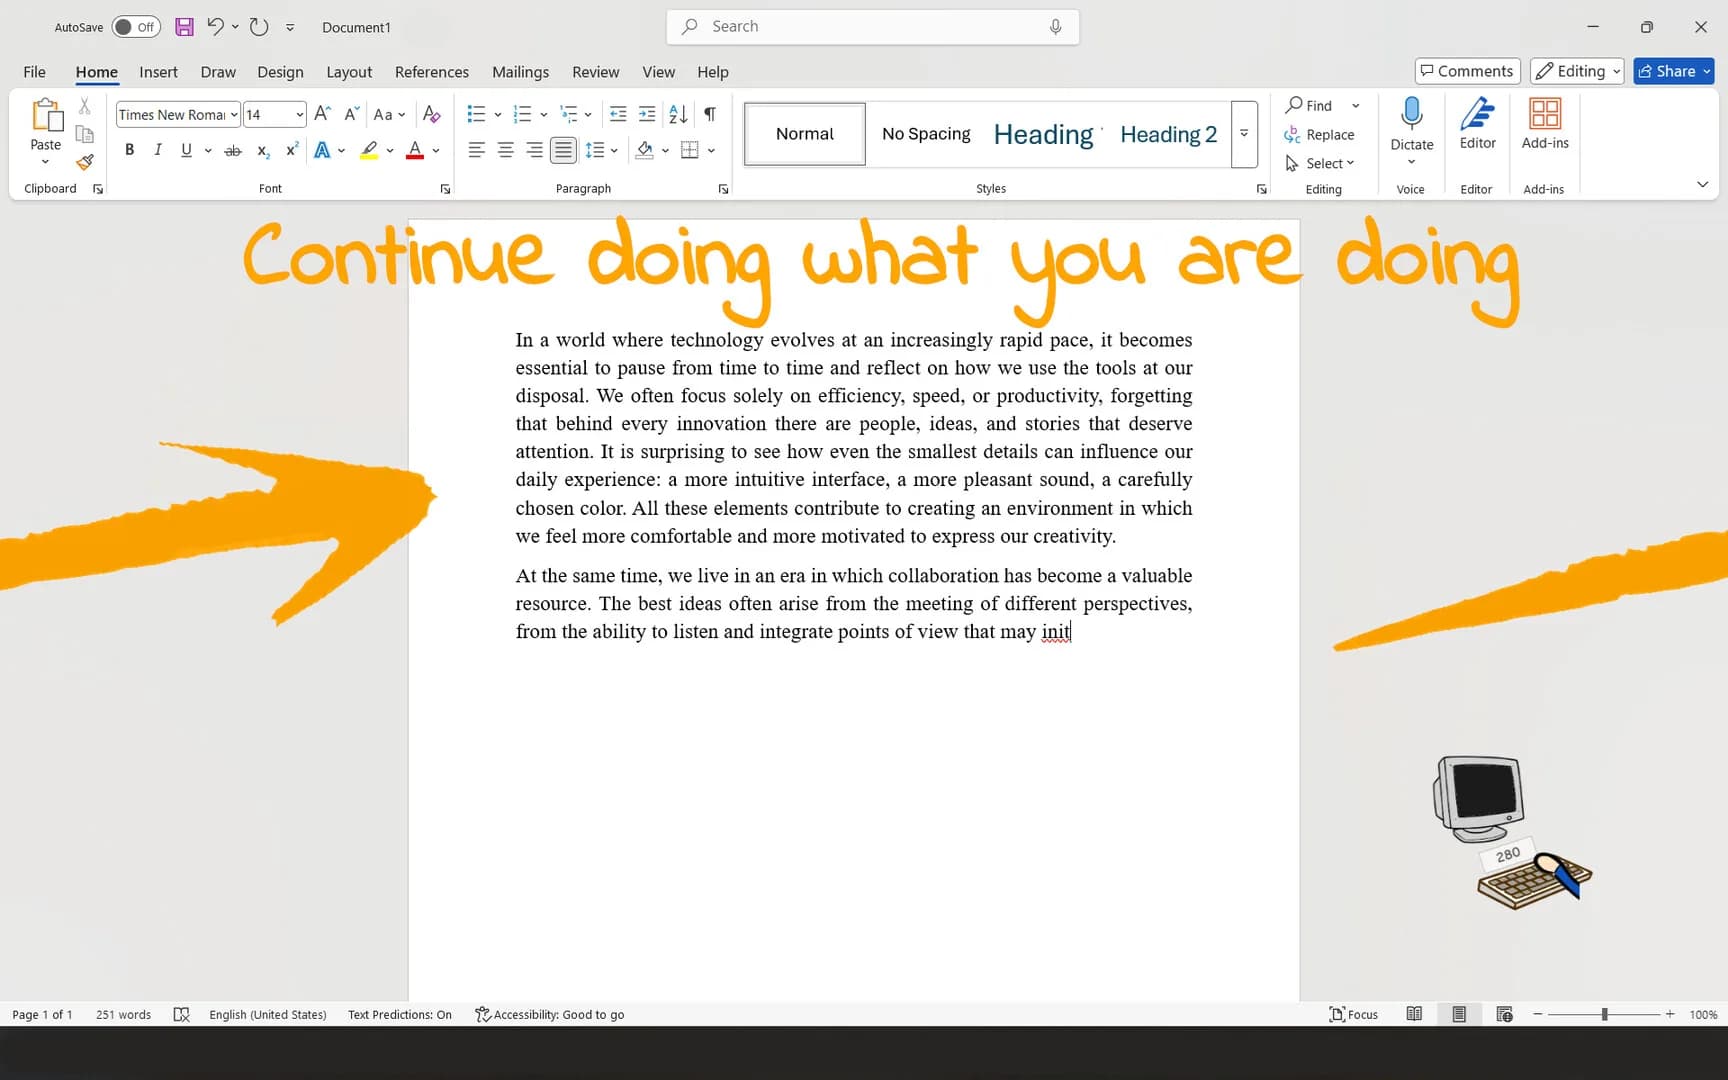The height and width of the screenshot is (1080, 1728).
Task: Align the text to the right
Action: (535, 150)
